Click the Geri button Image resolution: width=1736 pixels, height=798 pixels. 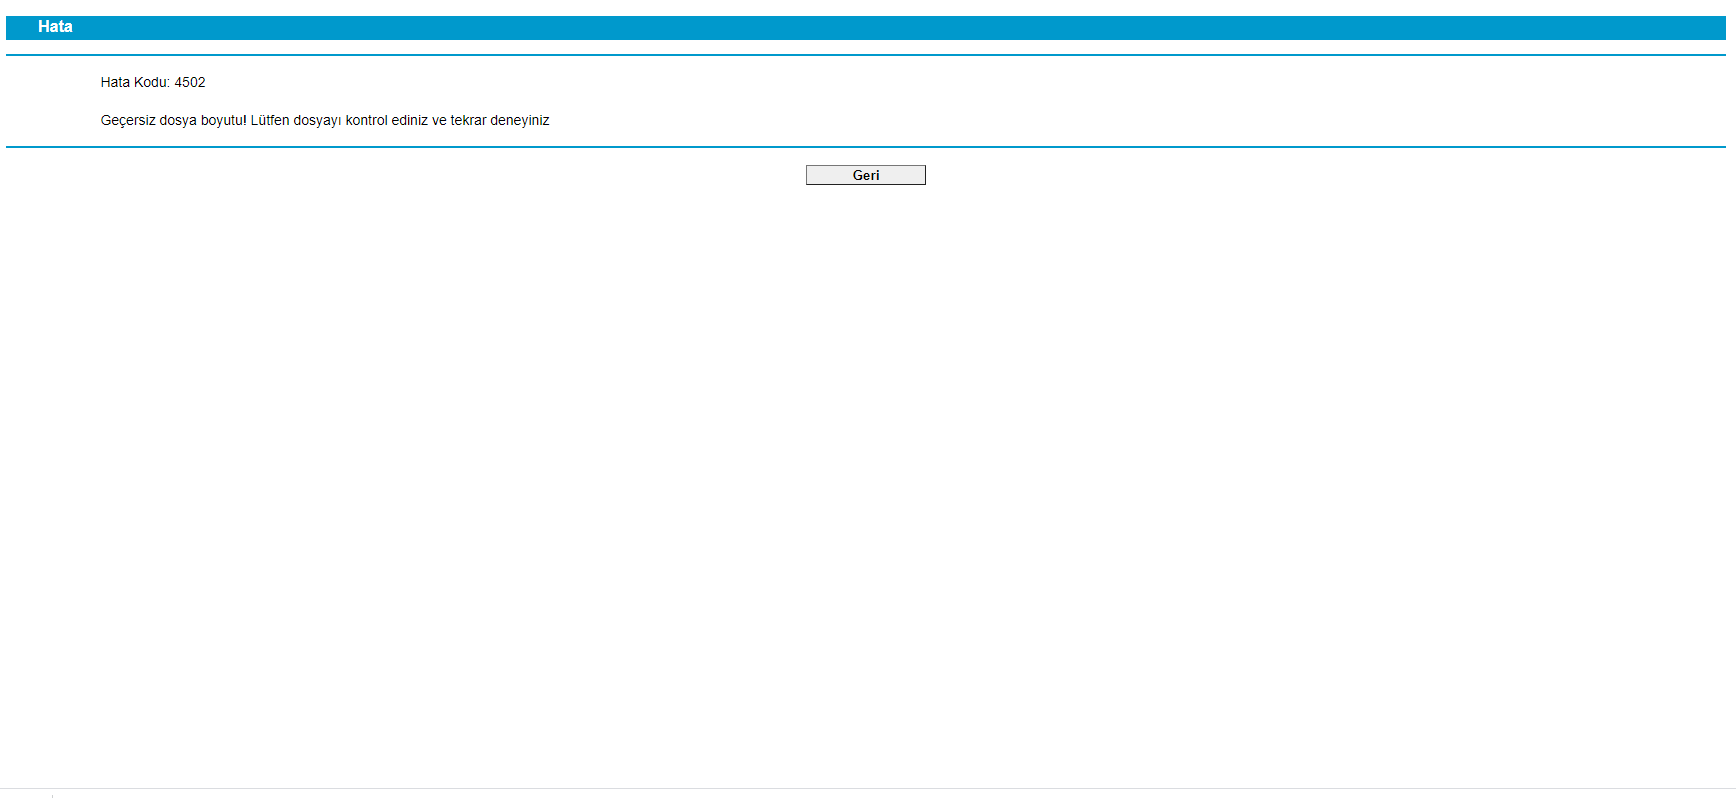(865, 175)
